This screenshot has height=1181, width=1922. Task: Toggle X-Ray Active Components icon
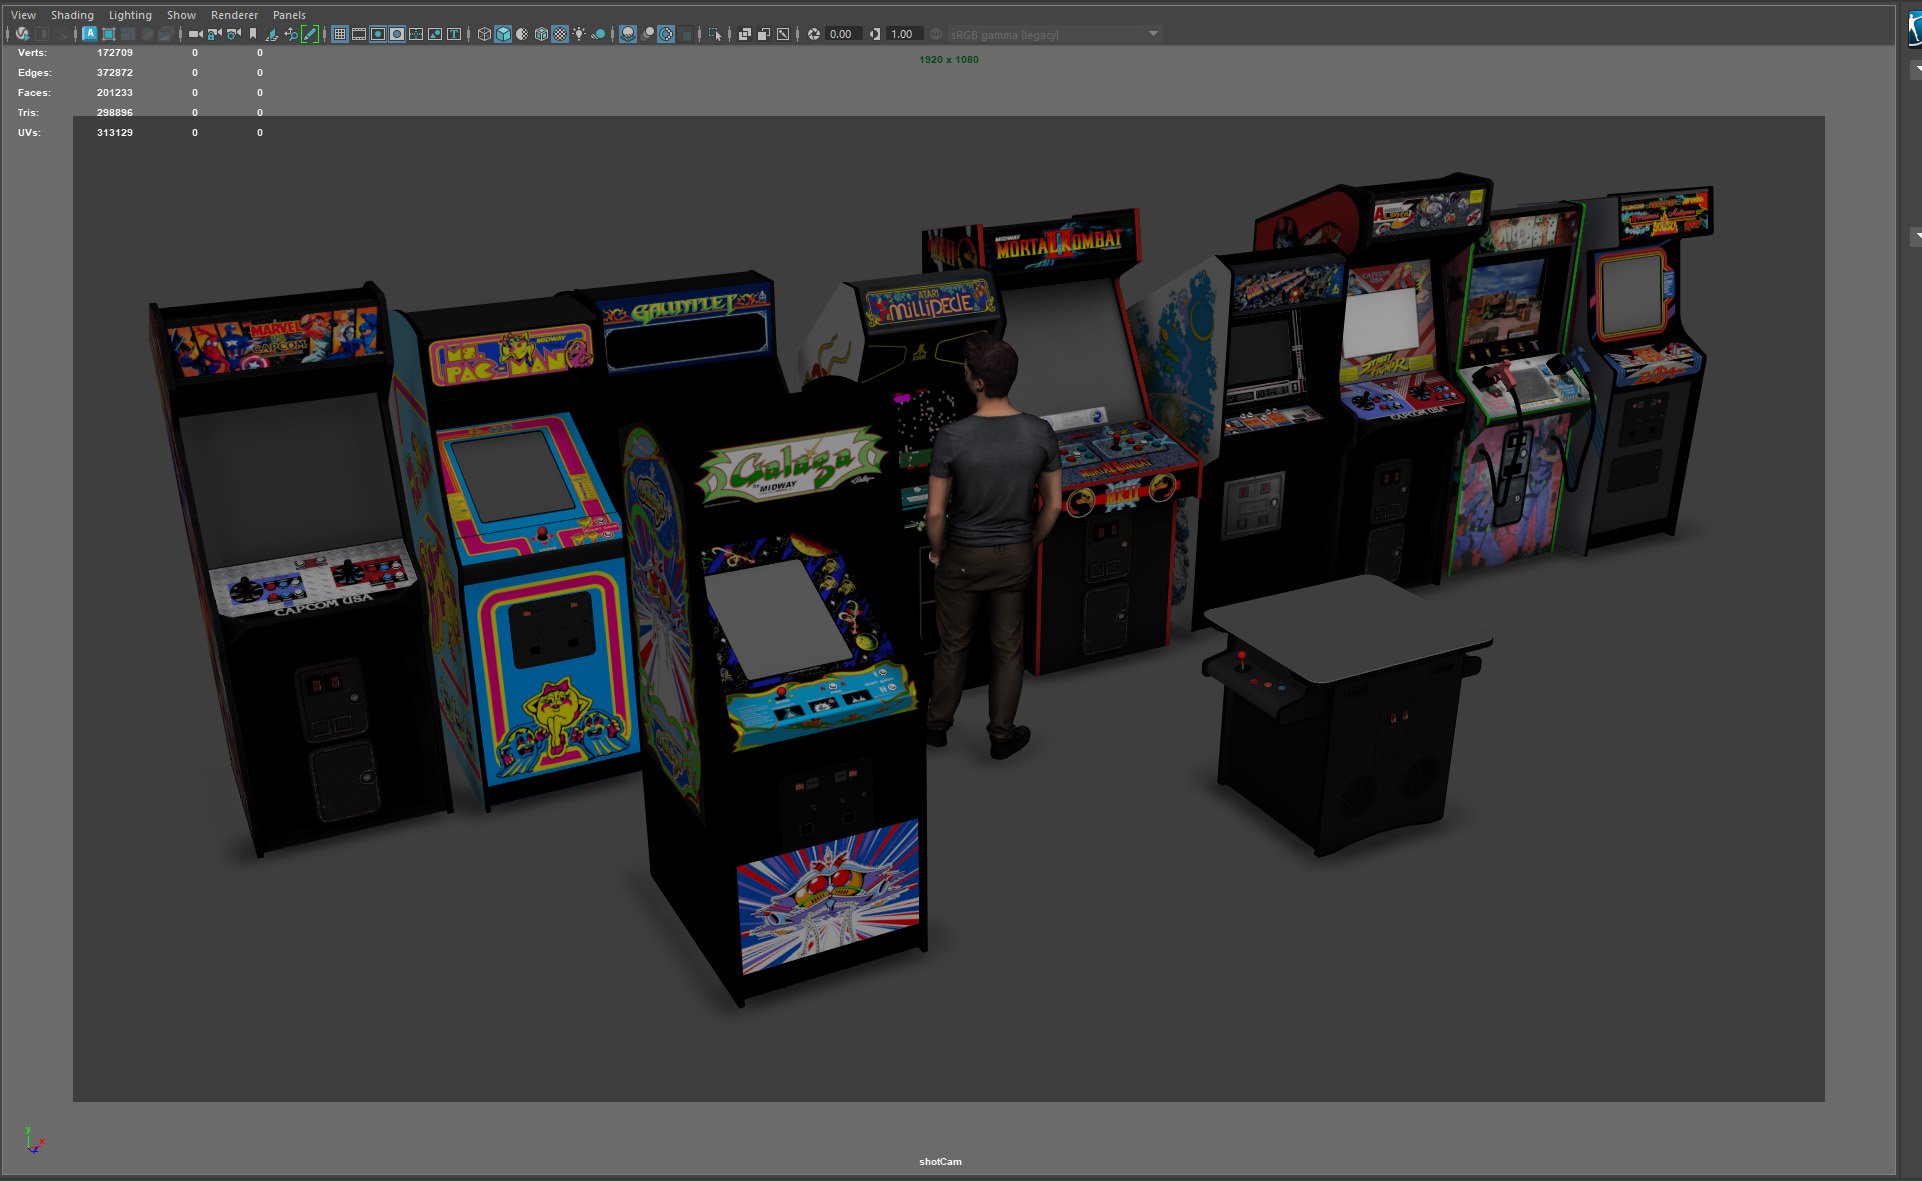(764, 34)
